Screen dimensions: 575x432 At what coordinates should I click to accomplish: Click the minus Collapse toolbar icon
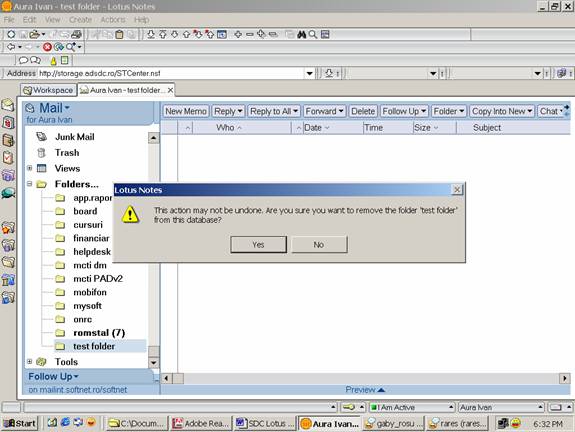point(250,34)
